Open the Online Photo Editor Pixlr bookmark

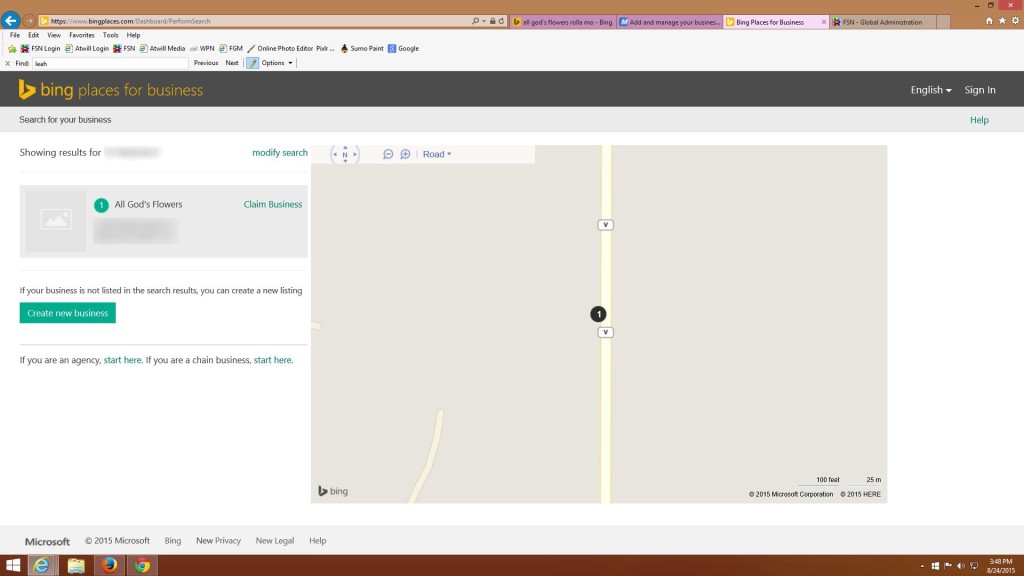point(291,48)
